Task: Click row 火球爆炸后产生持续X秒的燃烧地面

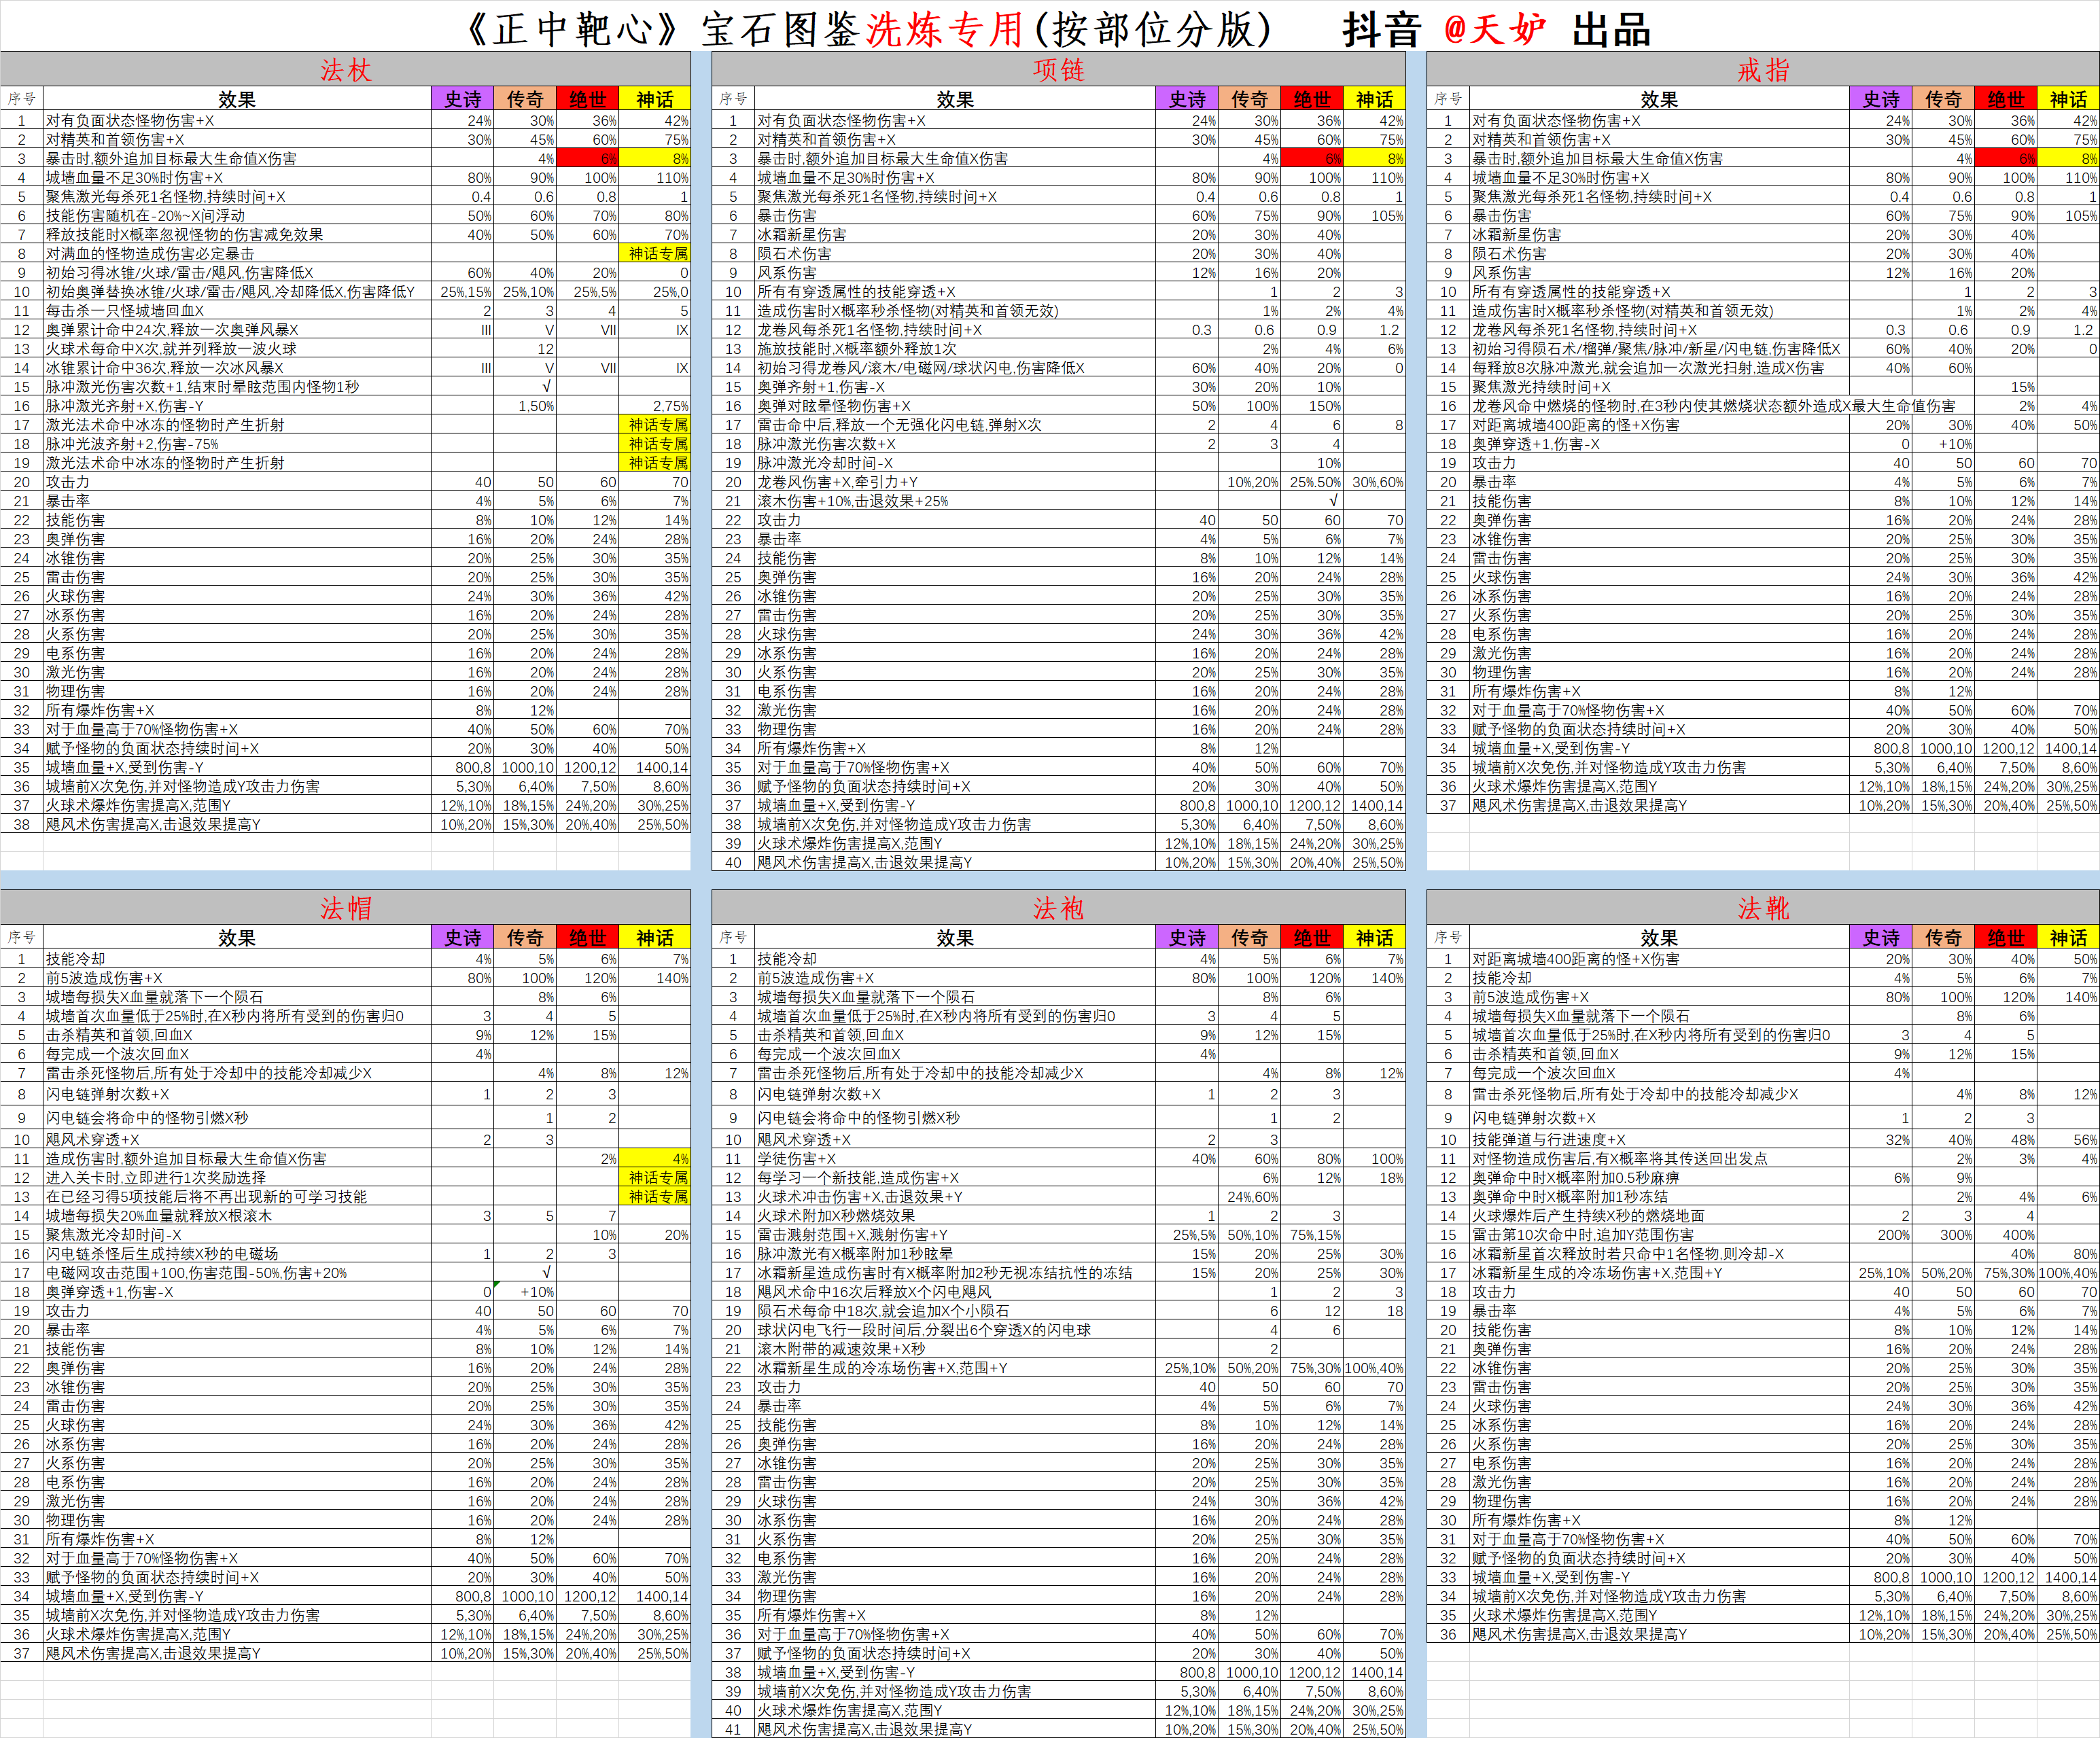Action: point(1763,1215)
